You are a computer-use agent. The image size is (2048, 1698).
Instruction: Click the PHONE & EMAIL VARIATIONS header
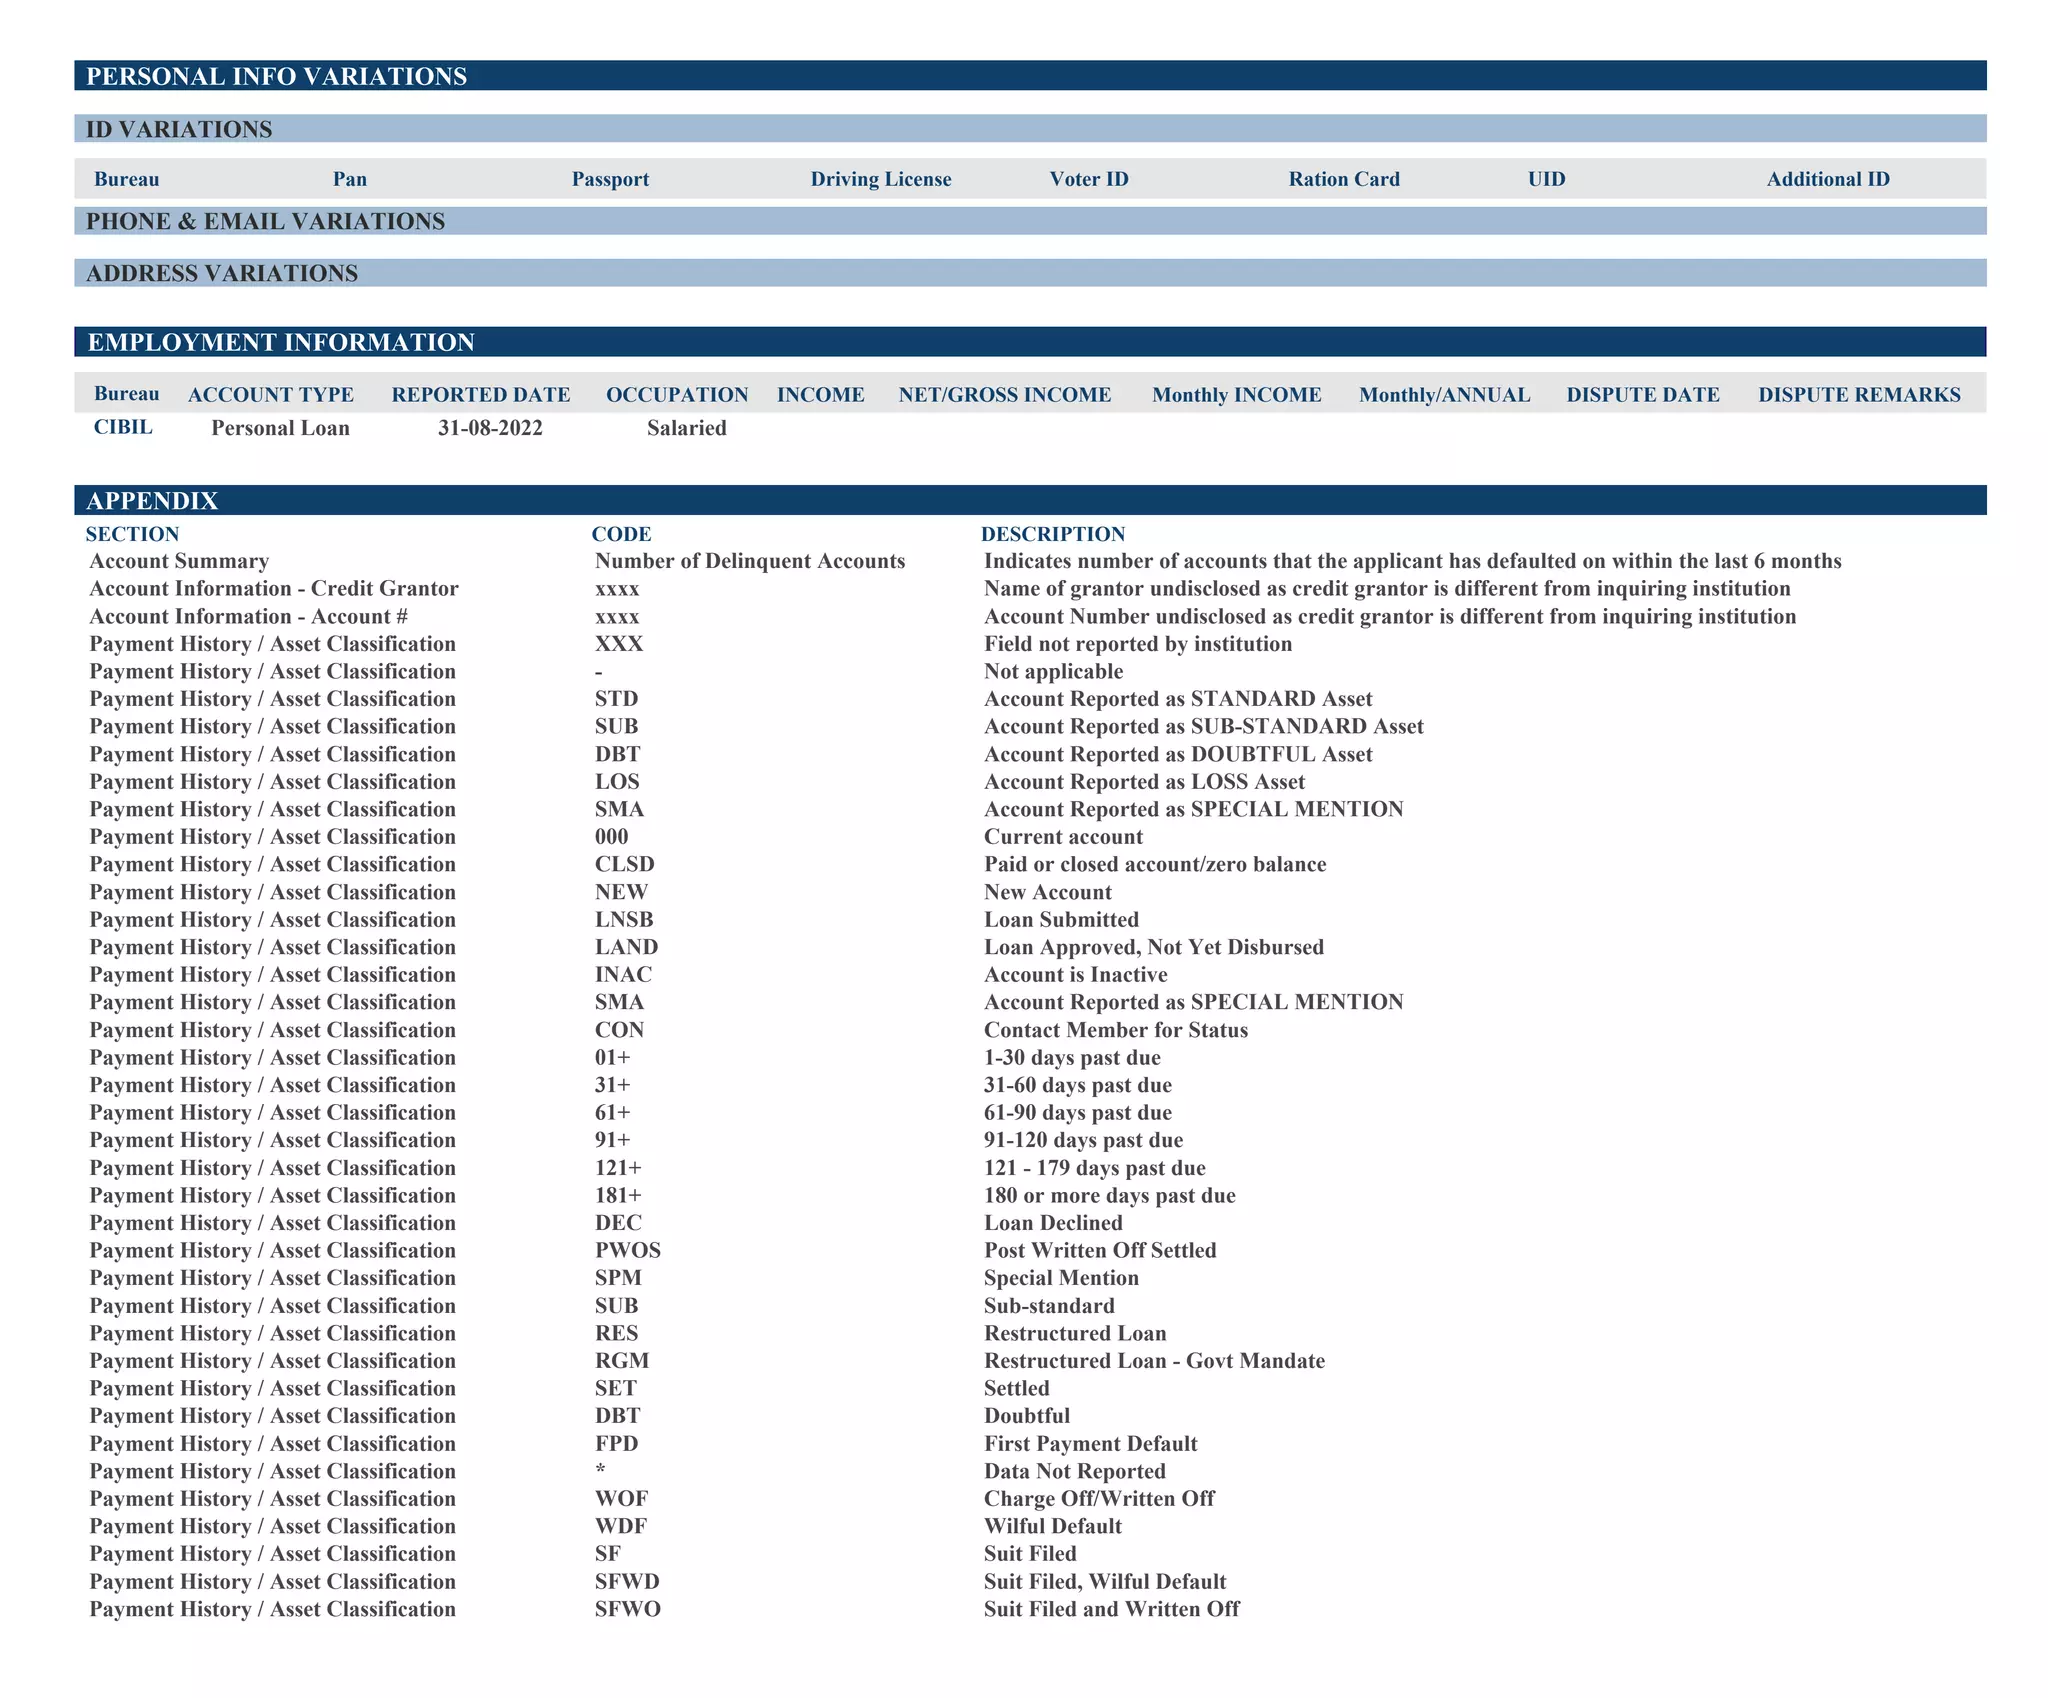pos(1030,221)
